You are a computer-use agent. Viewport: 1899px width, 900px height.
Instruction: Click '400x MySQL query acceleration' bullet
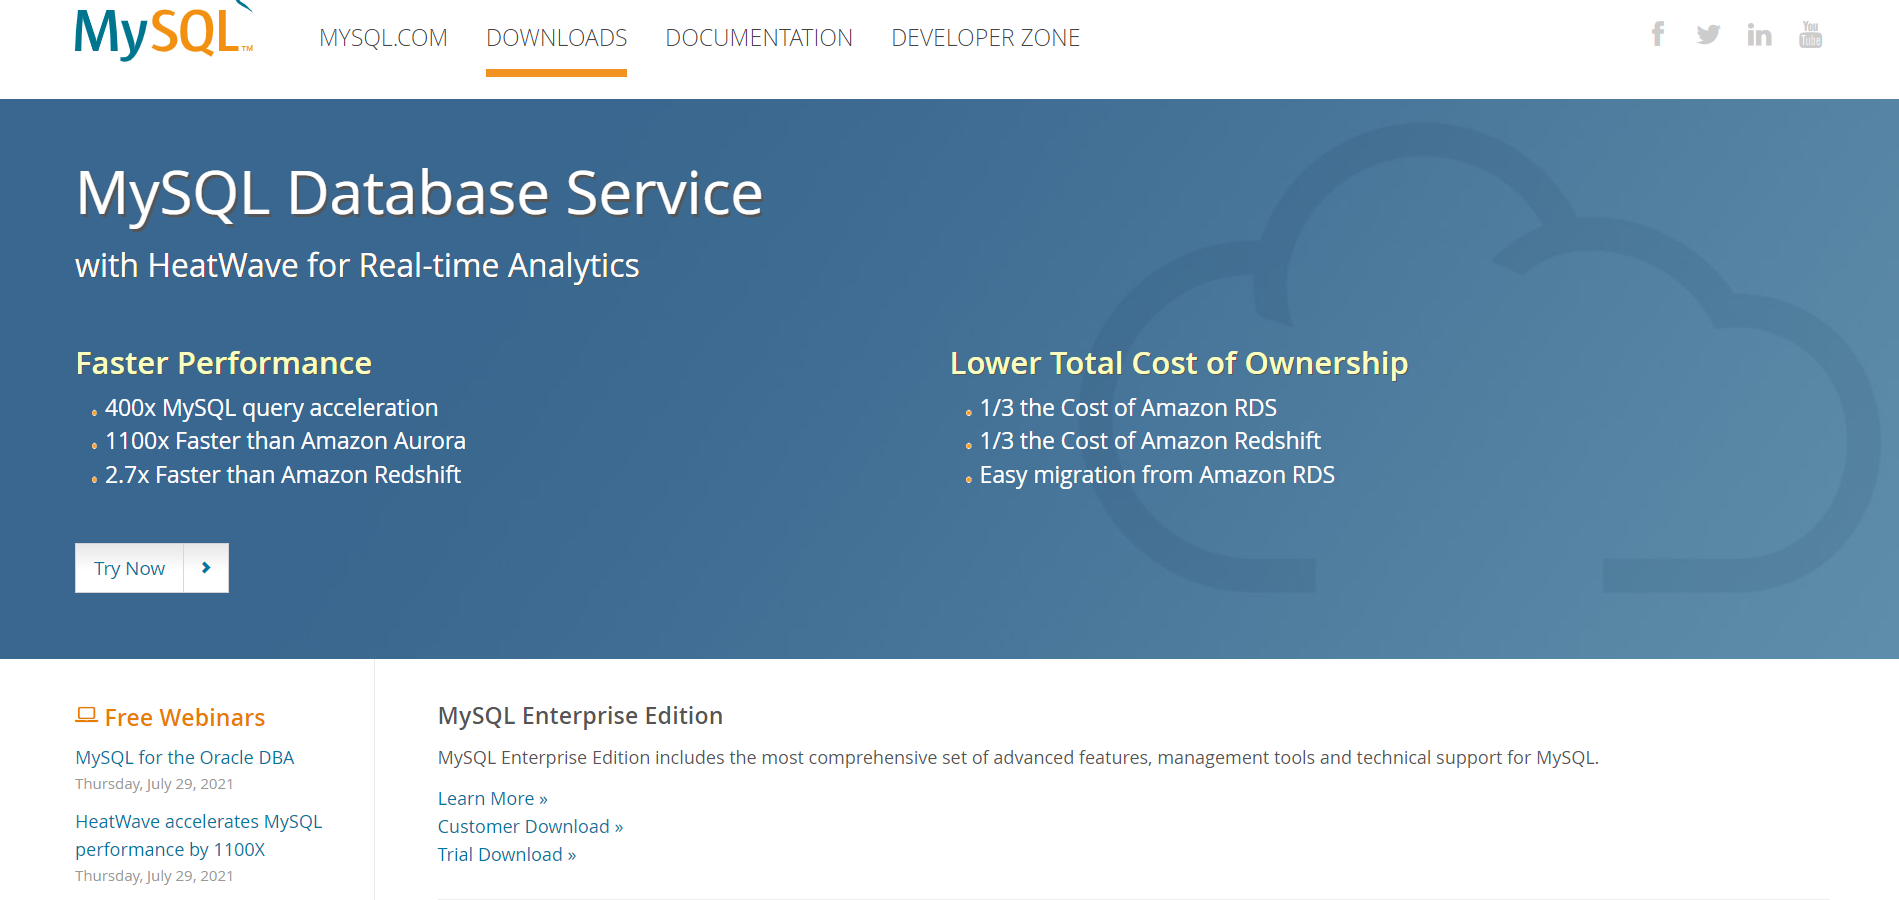(271, 408)
